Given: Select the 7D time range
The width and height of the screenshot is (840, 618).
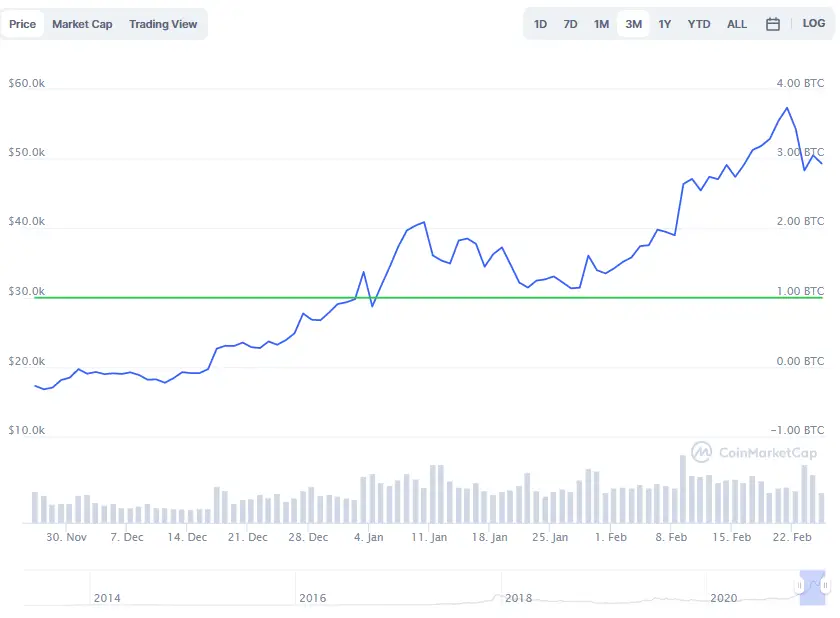Looking at the screenshot, I should pyautogui.click(x=570, y=24).
